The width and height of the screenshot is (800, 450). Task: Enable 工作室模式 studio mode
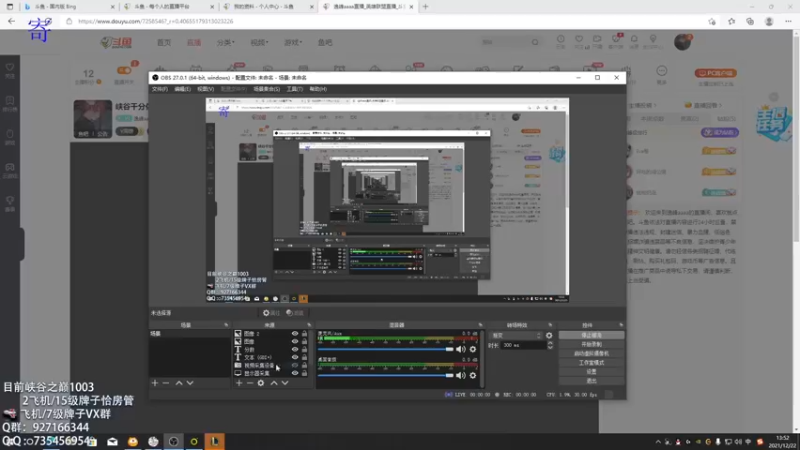point(591,363)
